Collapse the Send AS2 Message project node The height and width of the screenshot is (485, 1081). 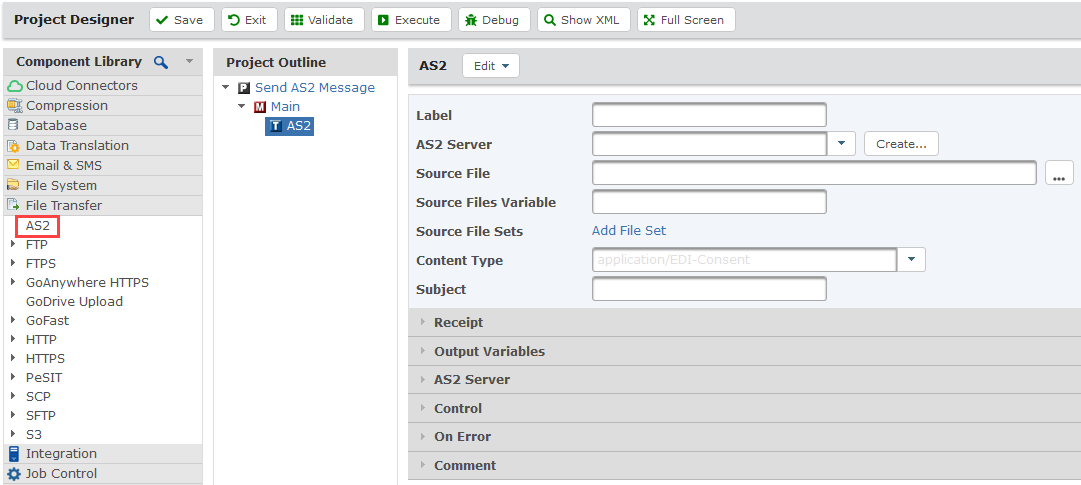[x=225, y=88]
